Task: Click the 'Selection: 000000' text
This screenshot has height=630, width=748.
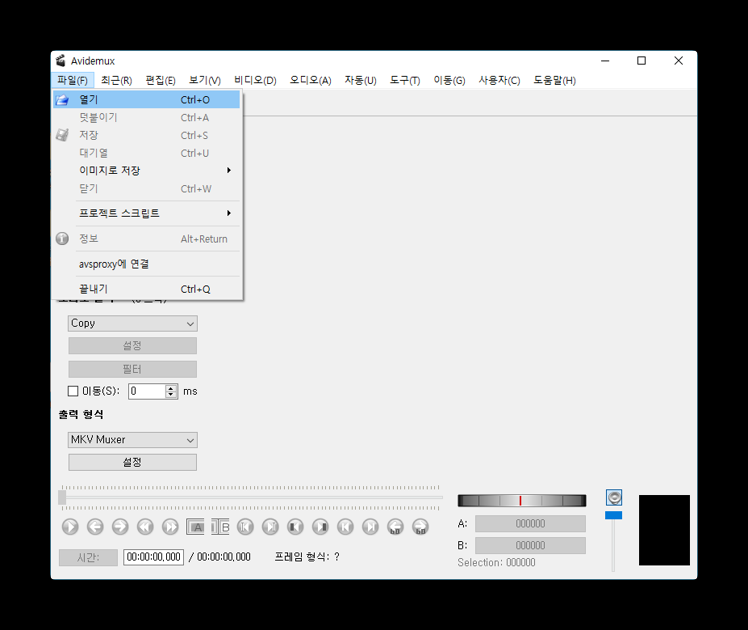Action: [496, 563]
